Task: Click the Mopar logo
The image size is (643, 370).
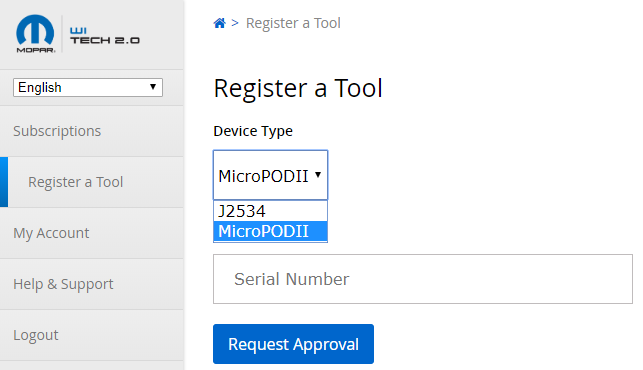Action: point(35,34)
